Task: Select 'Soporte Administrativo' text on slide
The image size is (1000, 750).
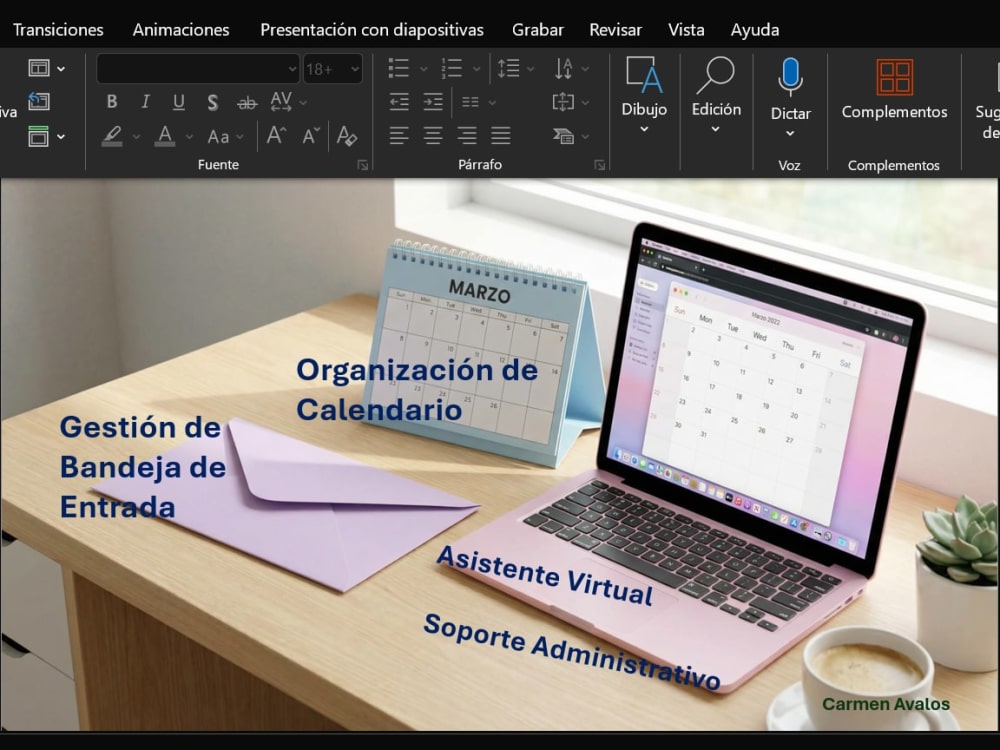Action: click(572, 651)
